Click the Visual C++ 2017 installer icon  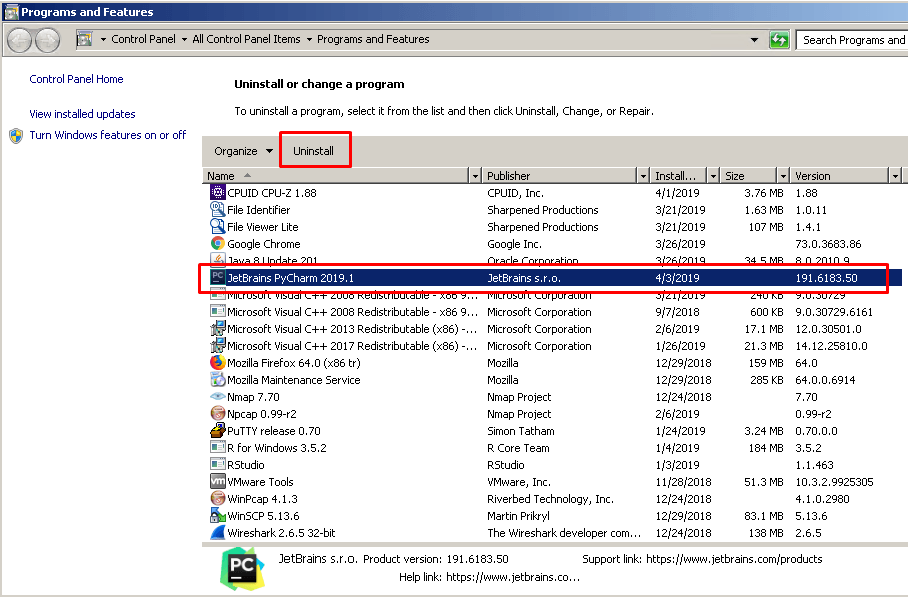[217, 346]
